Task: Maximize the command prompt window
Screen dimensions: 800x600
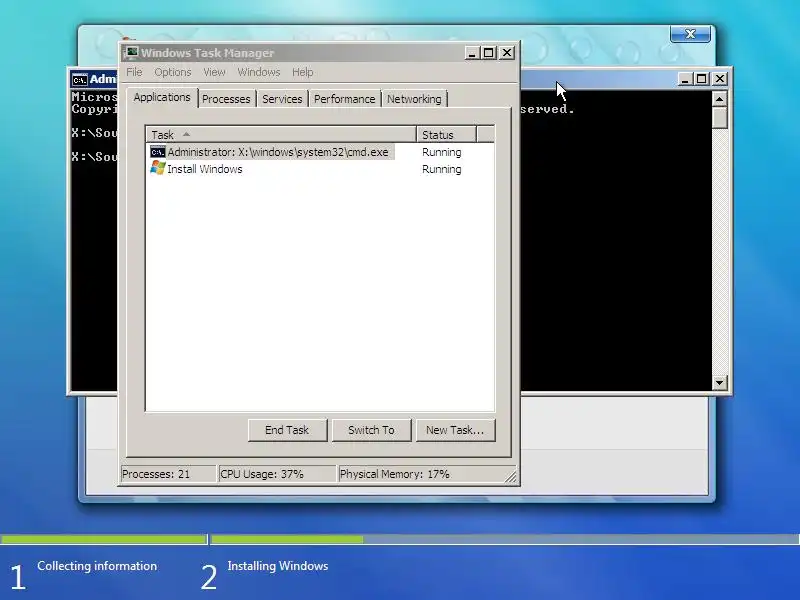Action: point(702,79)
